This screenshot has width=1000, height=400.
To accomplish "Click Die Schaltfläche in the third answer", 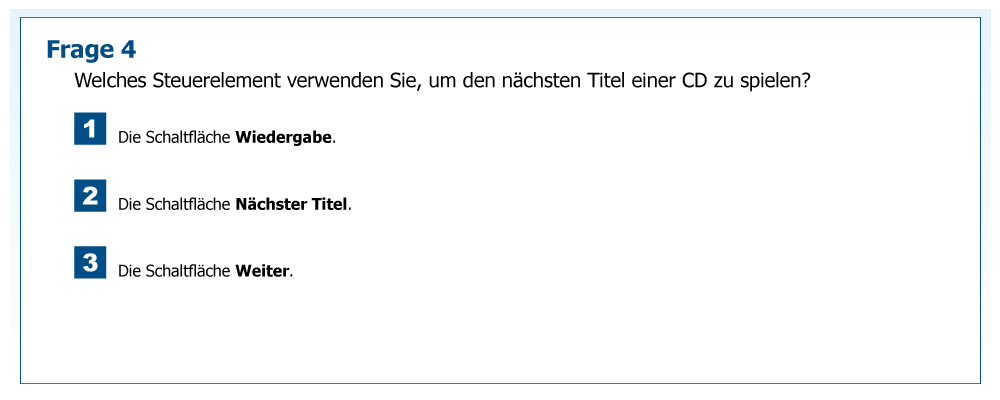I will coord(175,271).
